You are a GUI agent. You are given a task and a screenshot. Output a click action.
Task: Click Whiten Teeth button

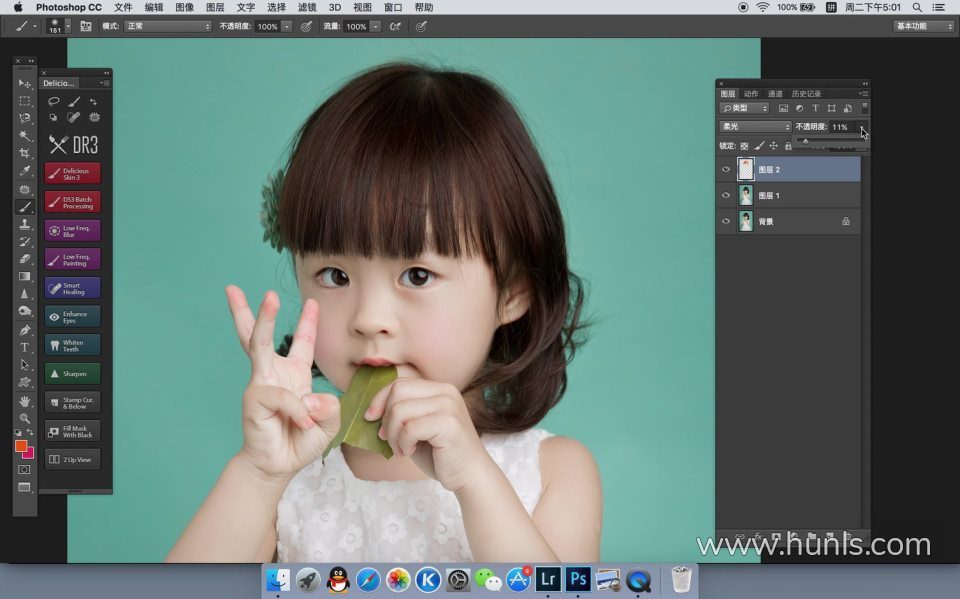[73, 345]
